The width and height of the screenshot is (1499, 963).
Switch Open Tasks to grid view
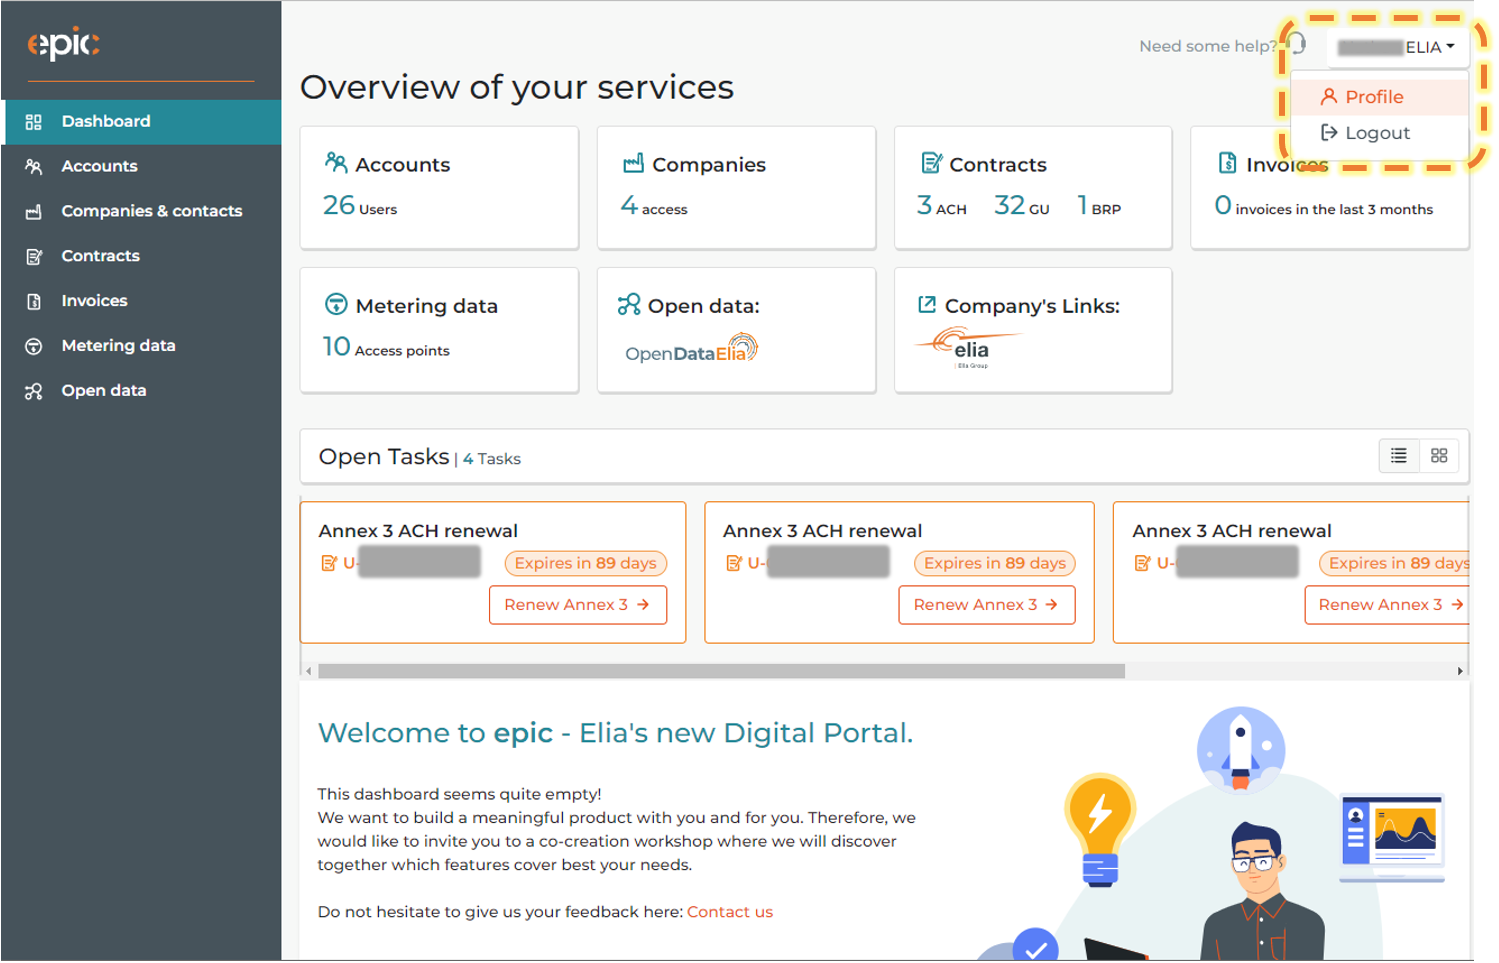point(1439,456)
